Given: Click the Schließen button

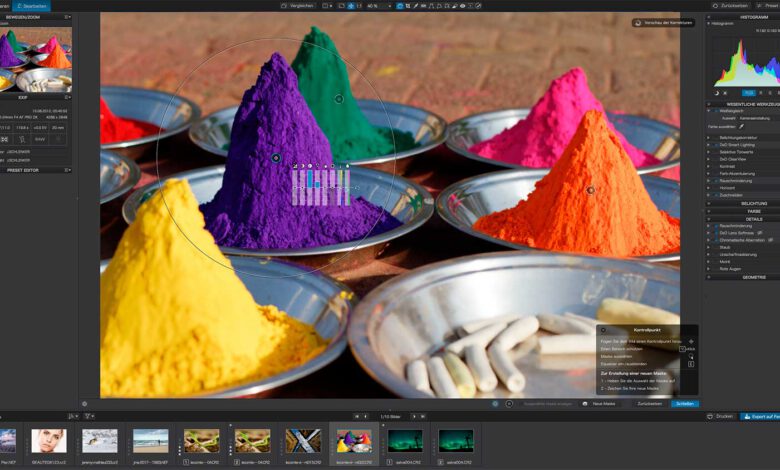Looking at the screenshot, I should pos(685,403).
